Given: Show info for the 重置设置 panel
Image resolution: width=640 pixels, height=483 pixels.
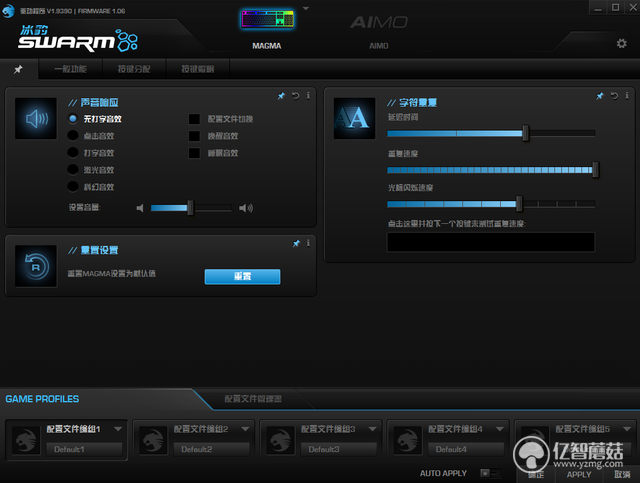Looking at the screenshot, I should point(308,243).
